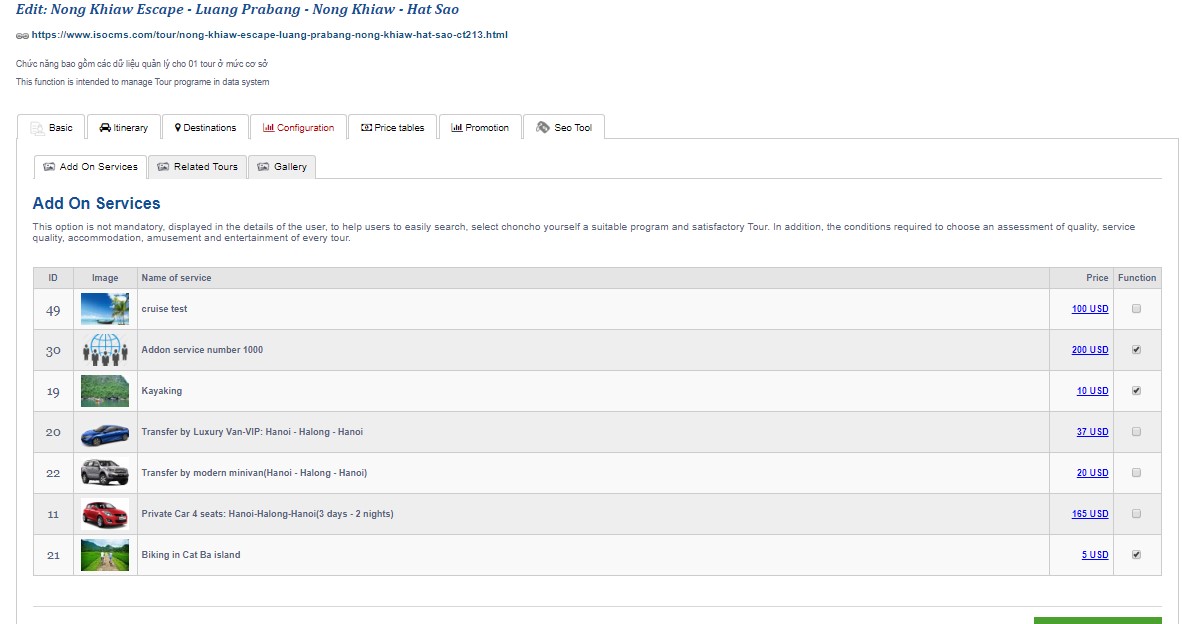Click the car icon on Itinerary tab

[105, 128]
